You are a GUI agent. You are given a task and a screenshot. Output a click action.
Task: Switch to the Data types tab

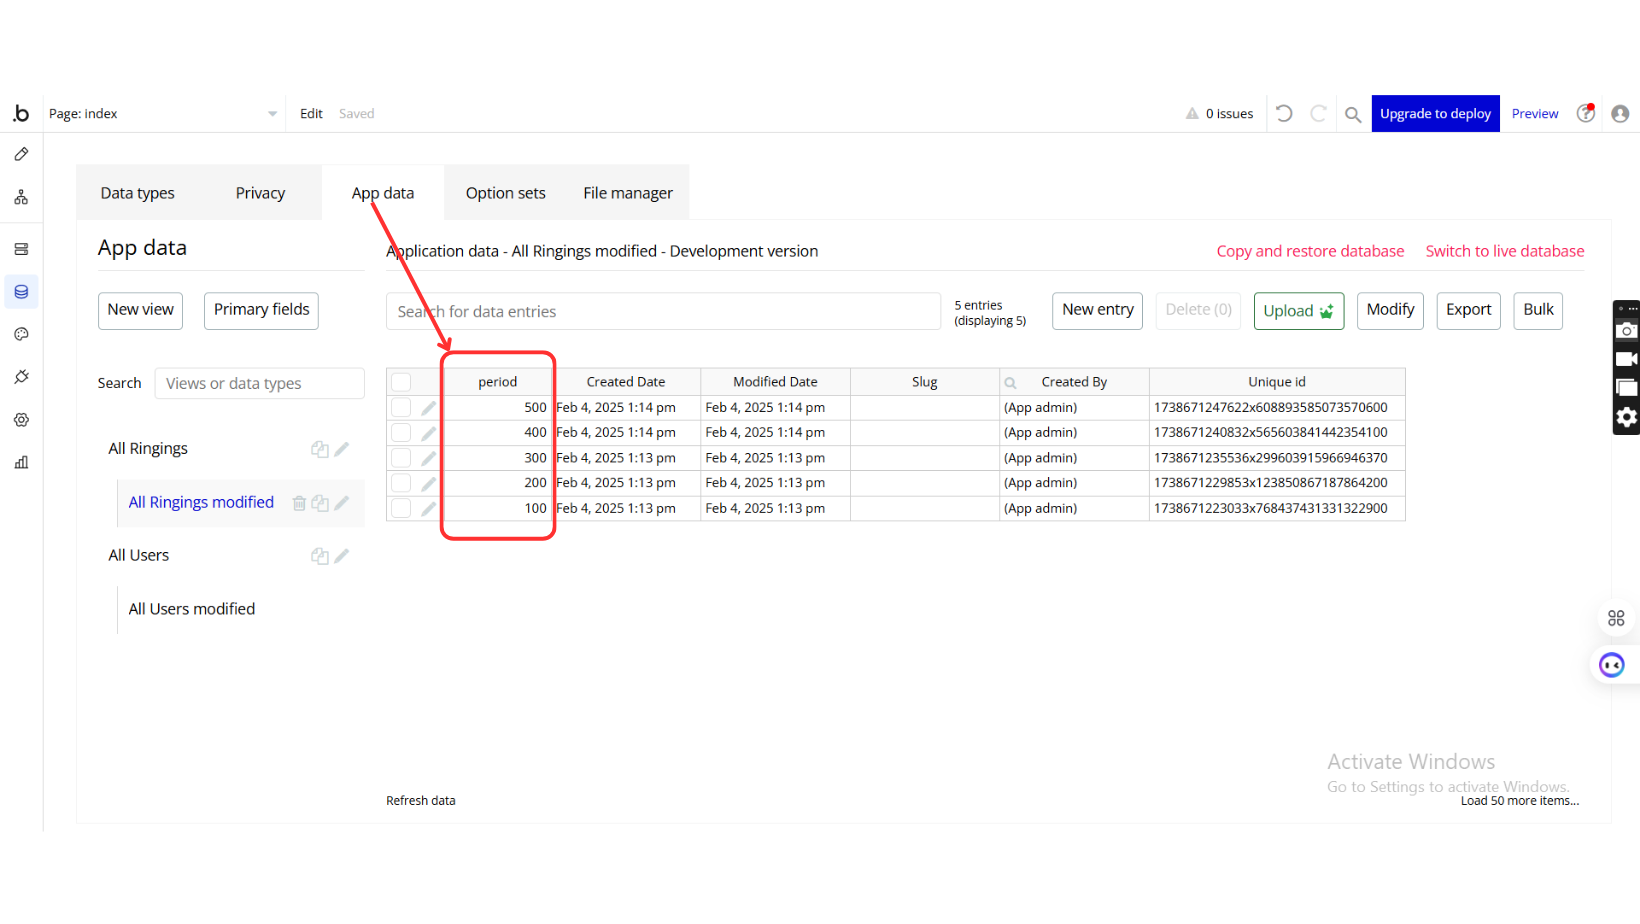click(x=137, y=193)
